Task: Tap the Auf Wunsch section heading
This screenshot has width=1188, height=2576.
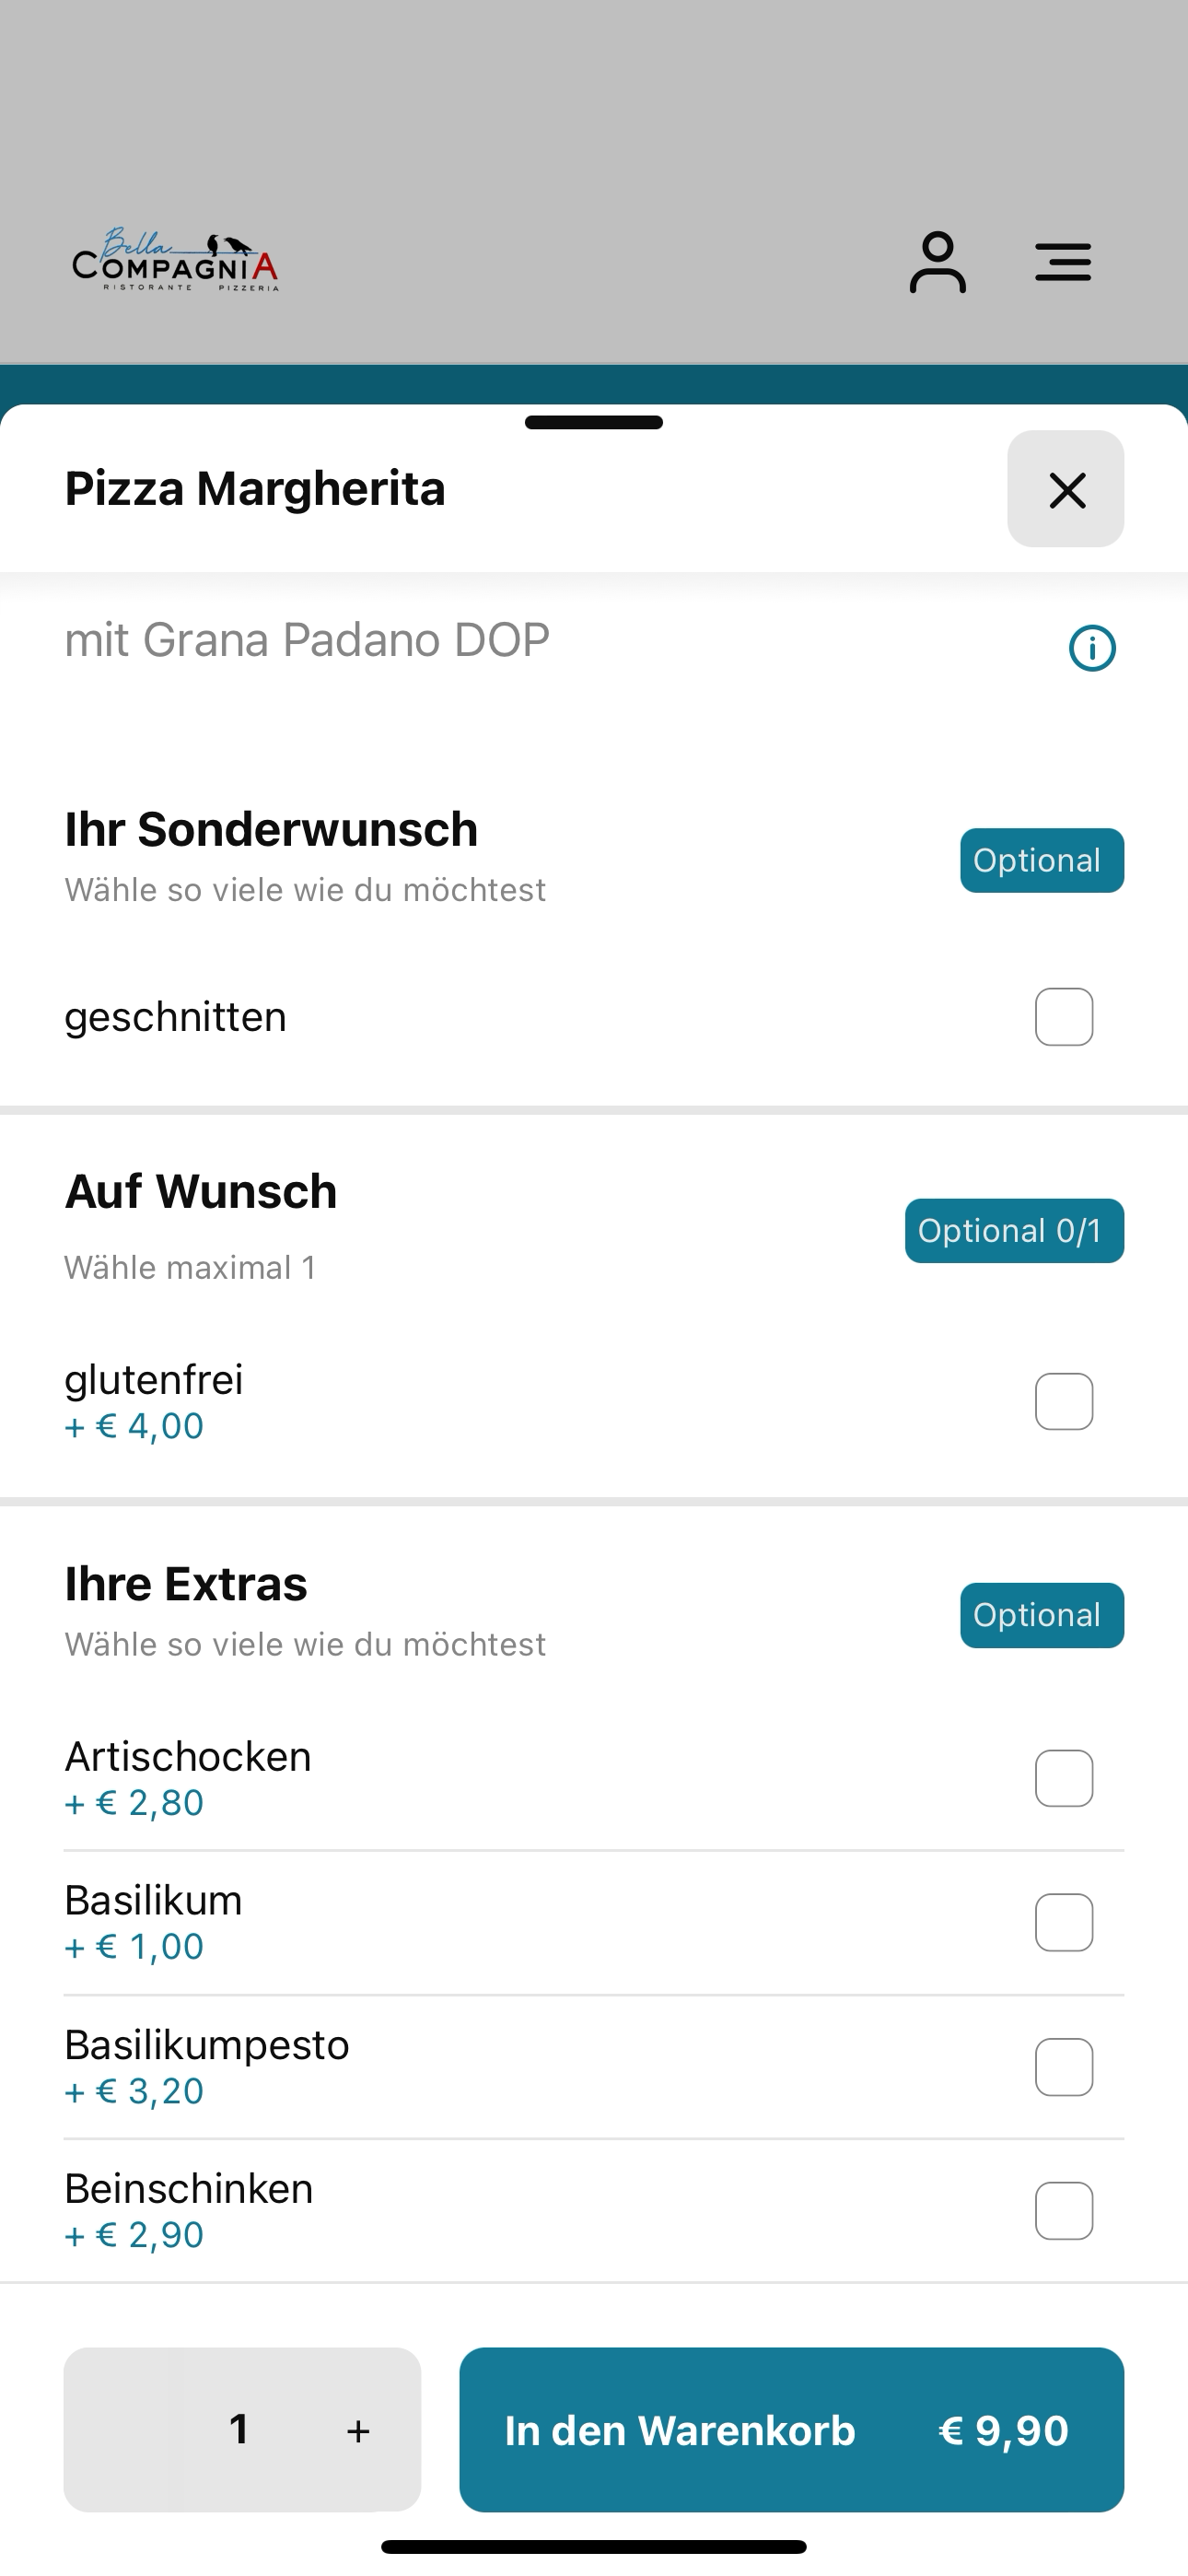Action: (201, 1192)
